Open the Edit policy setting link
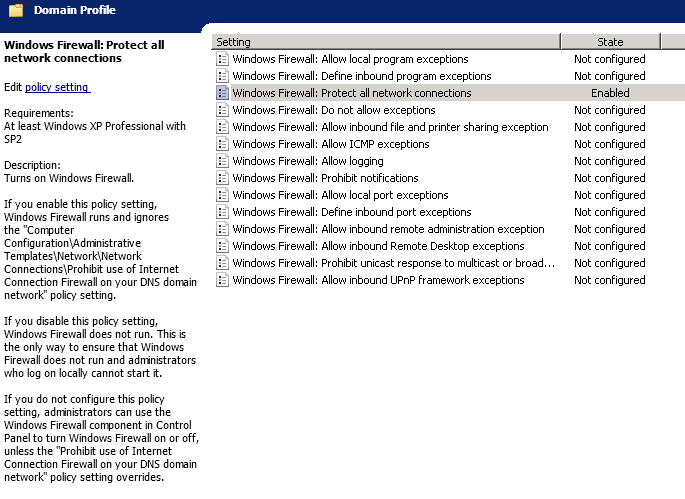The image size is (685, 499). [57, 88]
